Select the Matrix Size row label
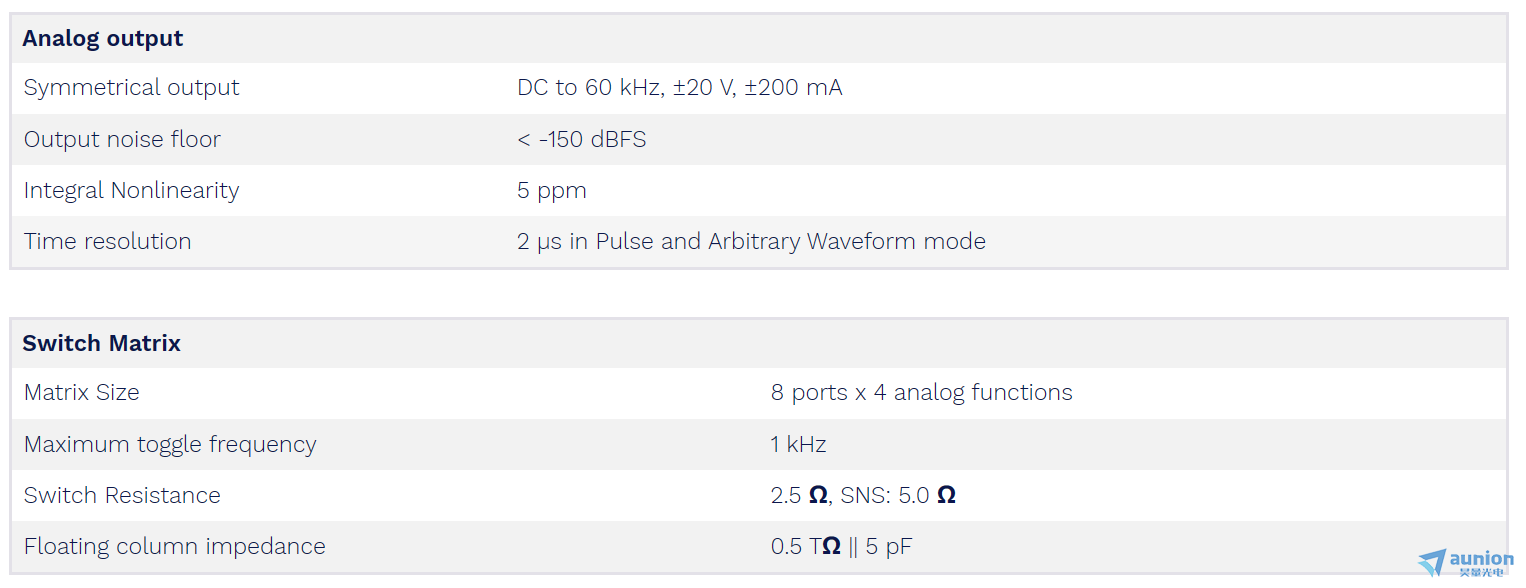The image size is (1526, 588). pyautogui.click(x=82, y=393)
